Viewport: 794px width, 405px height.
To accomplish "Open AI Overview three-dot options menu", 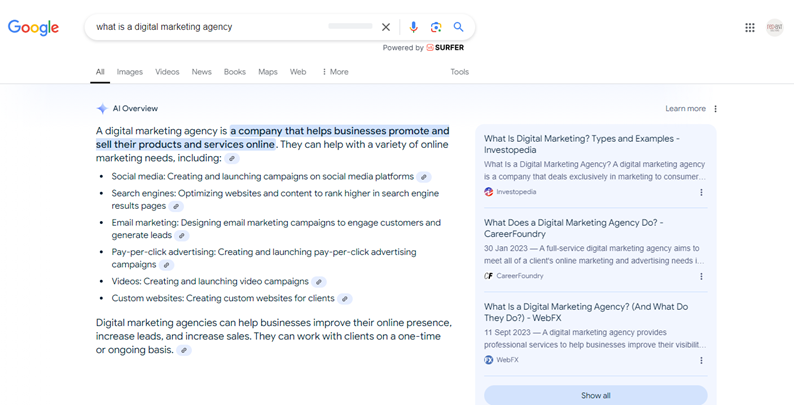I will pyautogui.click(x=716, y=109).
